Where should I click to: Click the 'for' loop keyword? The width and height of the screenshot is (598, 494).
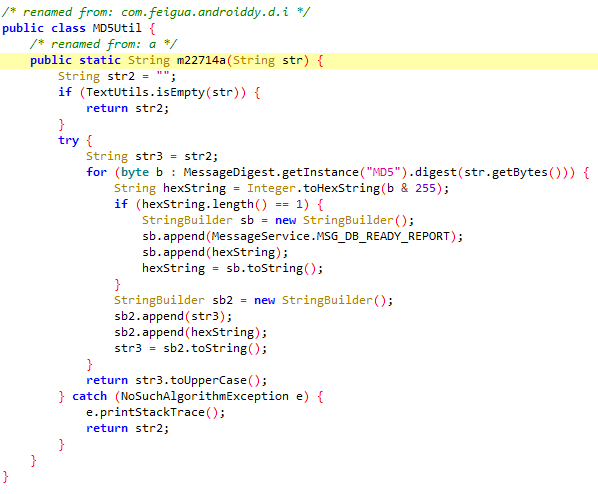pos(96,172)
